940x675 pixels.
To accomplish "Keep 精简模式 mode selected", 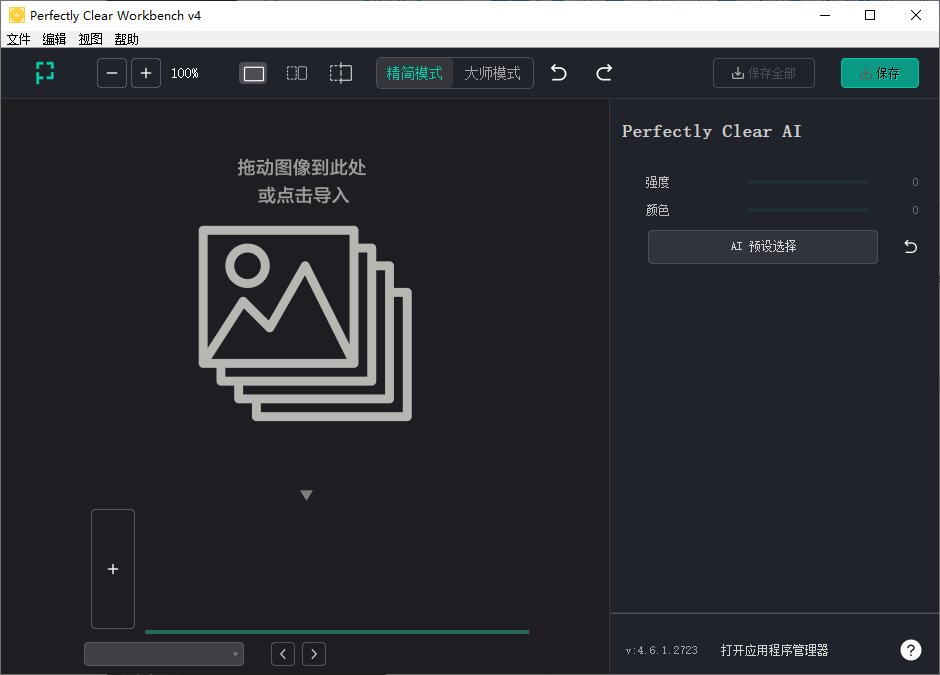I will [x=414, y=72].
